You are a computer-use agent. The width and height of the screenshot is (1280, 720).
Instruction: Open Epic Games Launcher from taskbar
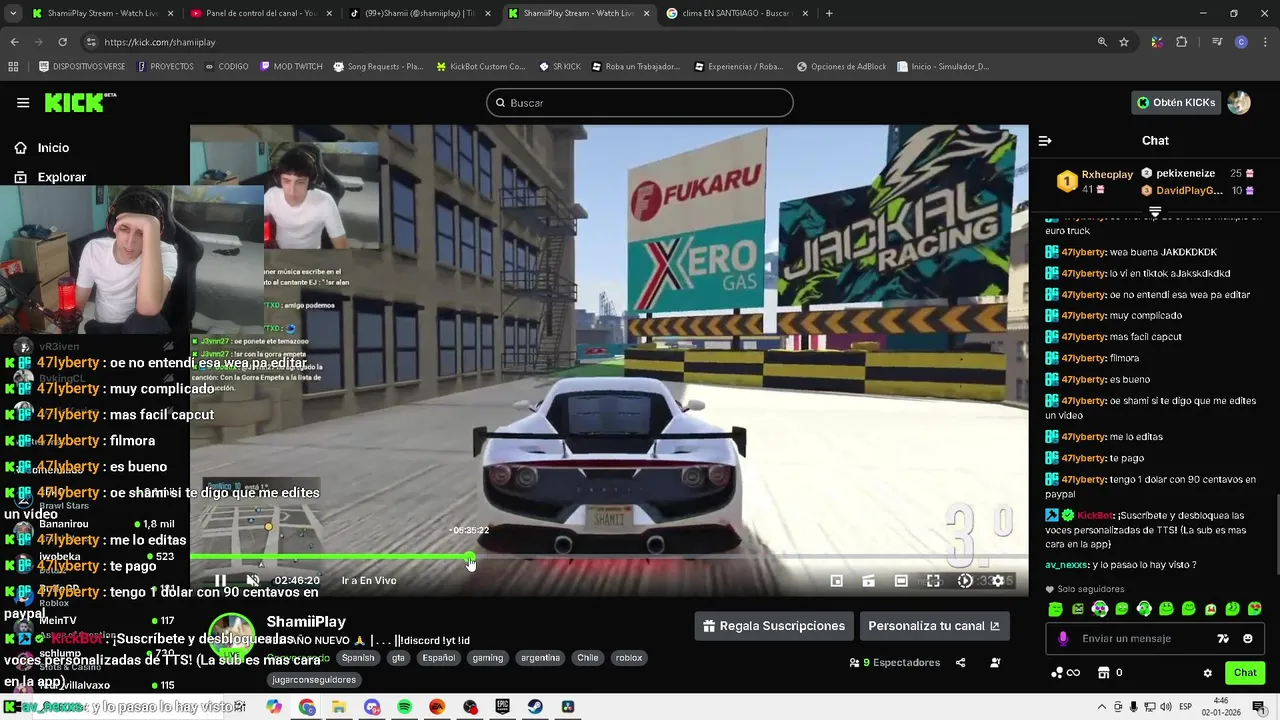pos(503,707)
